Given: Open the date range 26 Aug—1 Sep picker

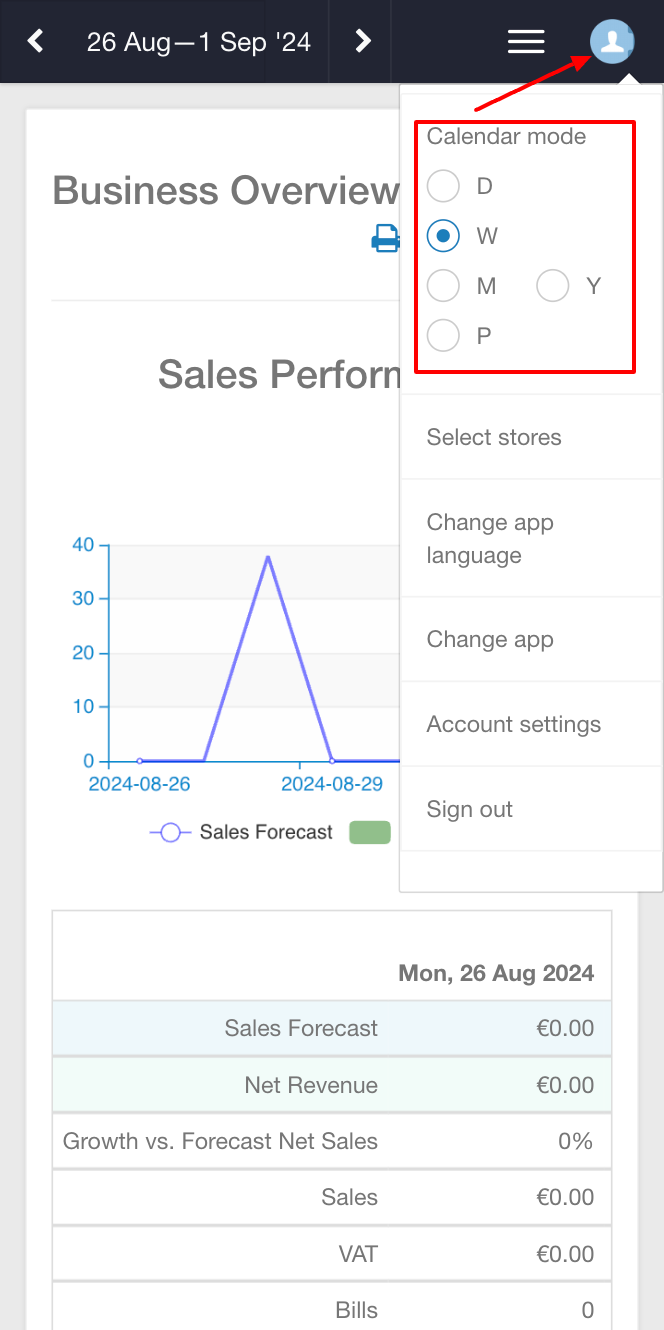Looking at the screenshot, I should [198, 41].
